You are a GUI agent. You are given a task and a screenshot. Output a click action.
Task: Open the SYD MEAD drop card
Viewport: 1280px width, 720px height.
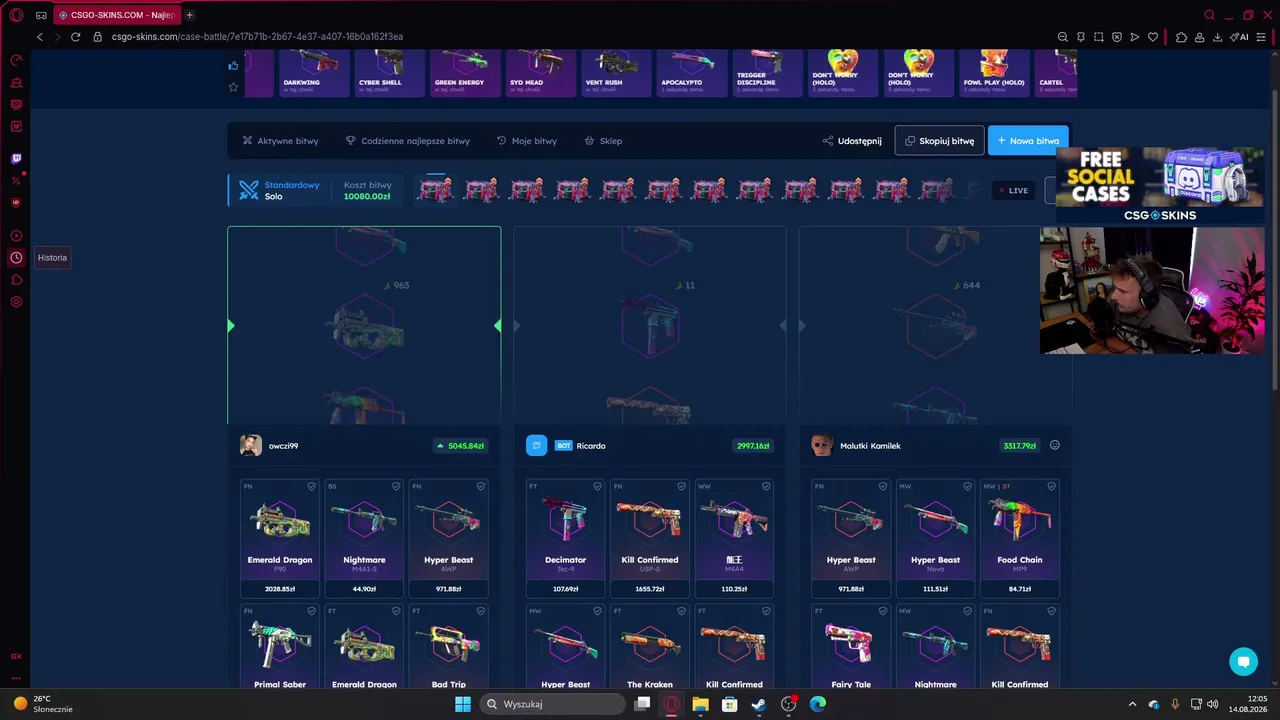[541, 73]
